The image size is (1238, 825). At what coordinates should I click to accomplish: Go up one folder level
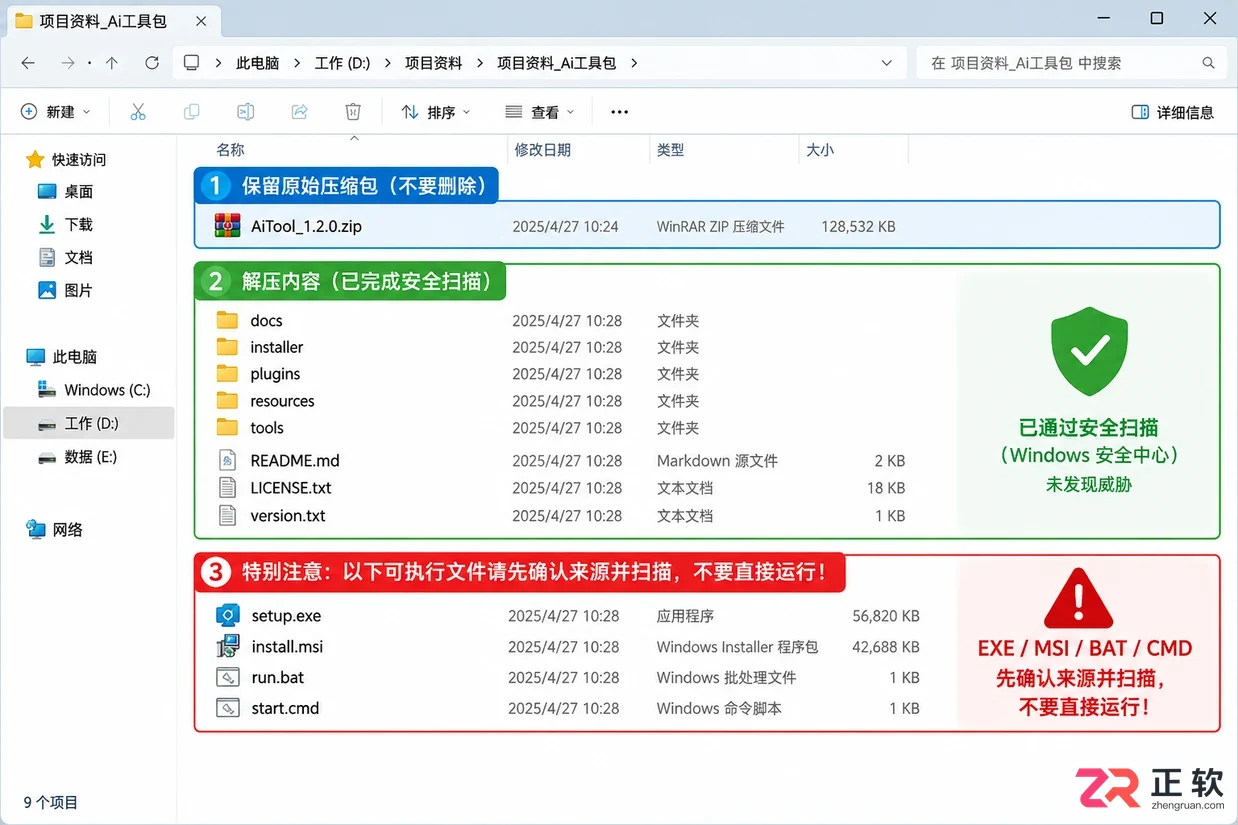click(x=112, y=63)
